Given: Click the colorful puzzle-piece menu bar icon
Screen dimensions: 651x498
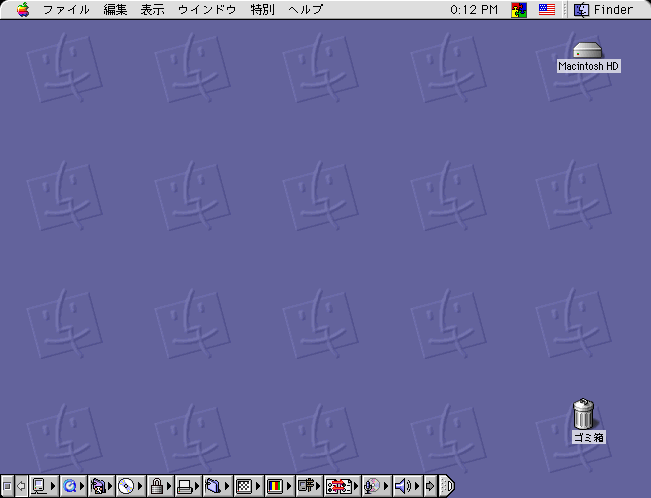Looking at the screenshot, I should click(x=519, y=10).
